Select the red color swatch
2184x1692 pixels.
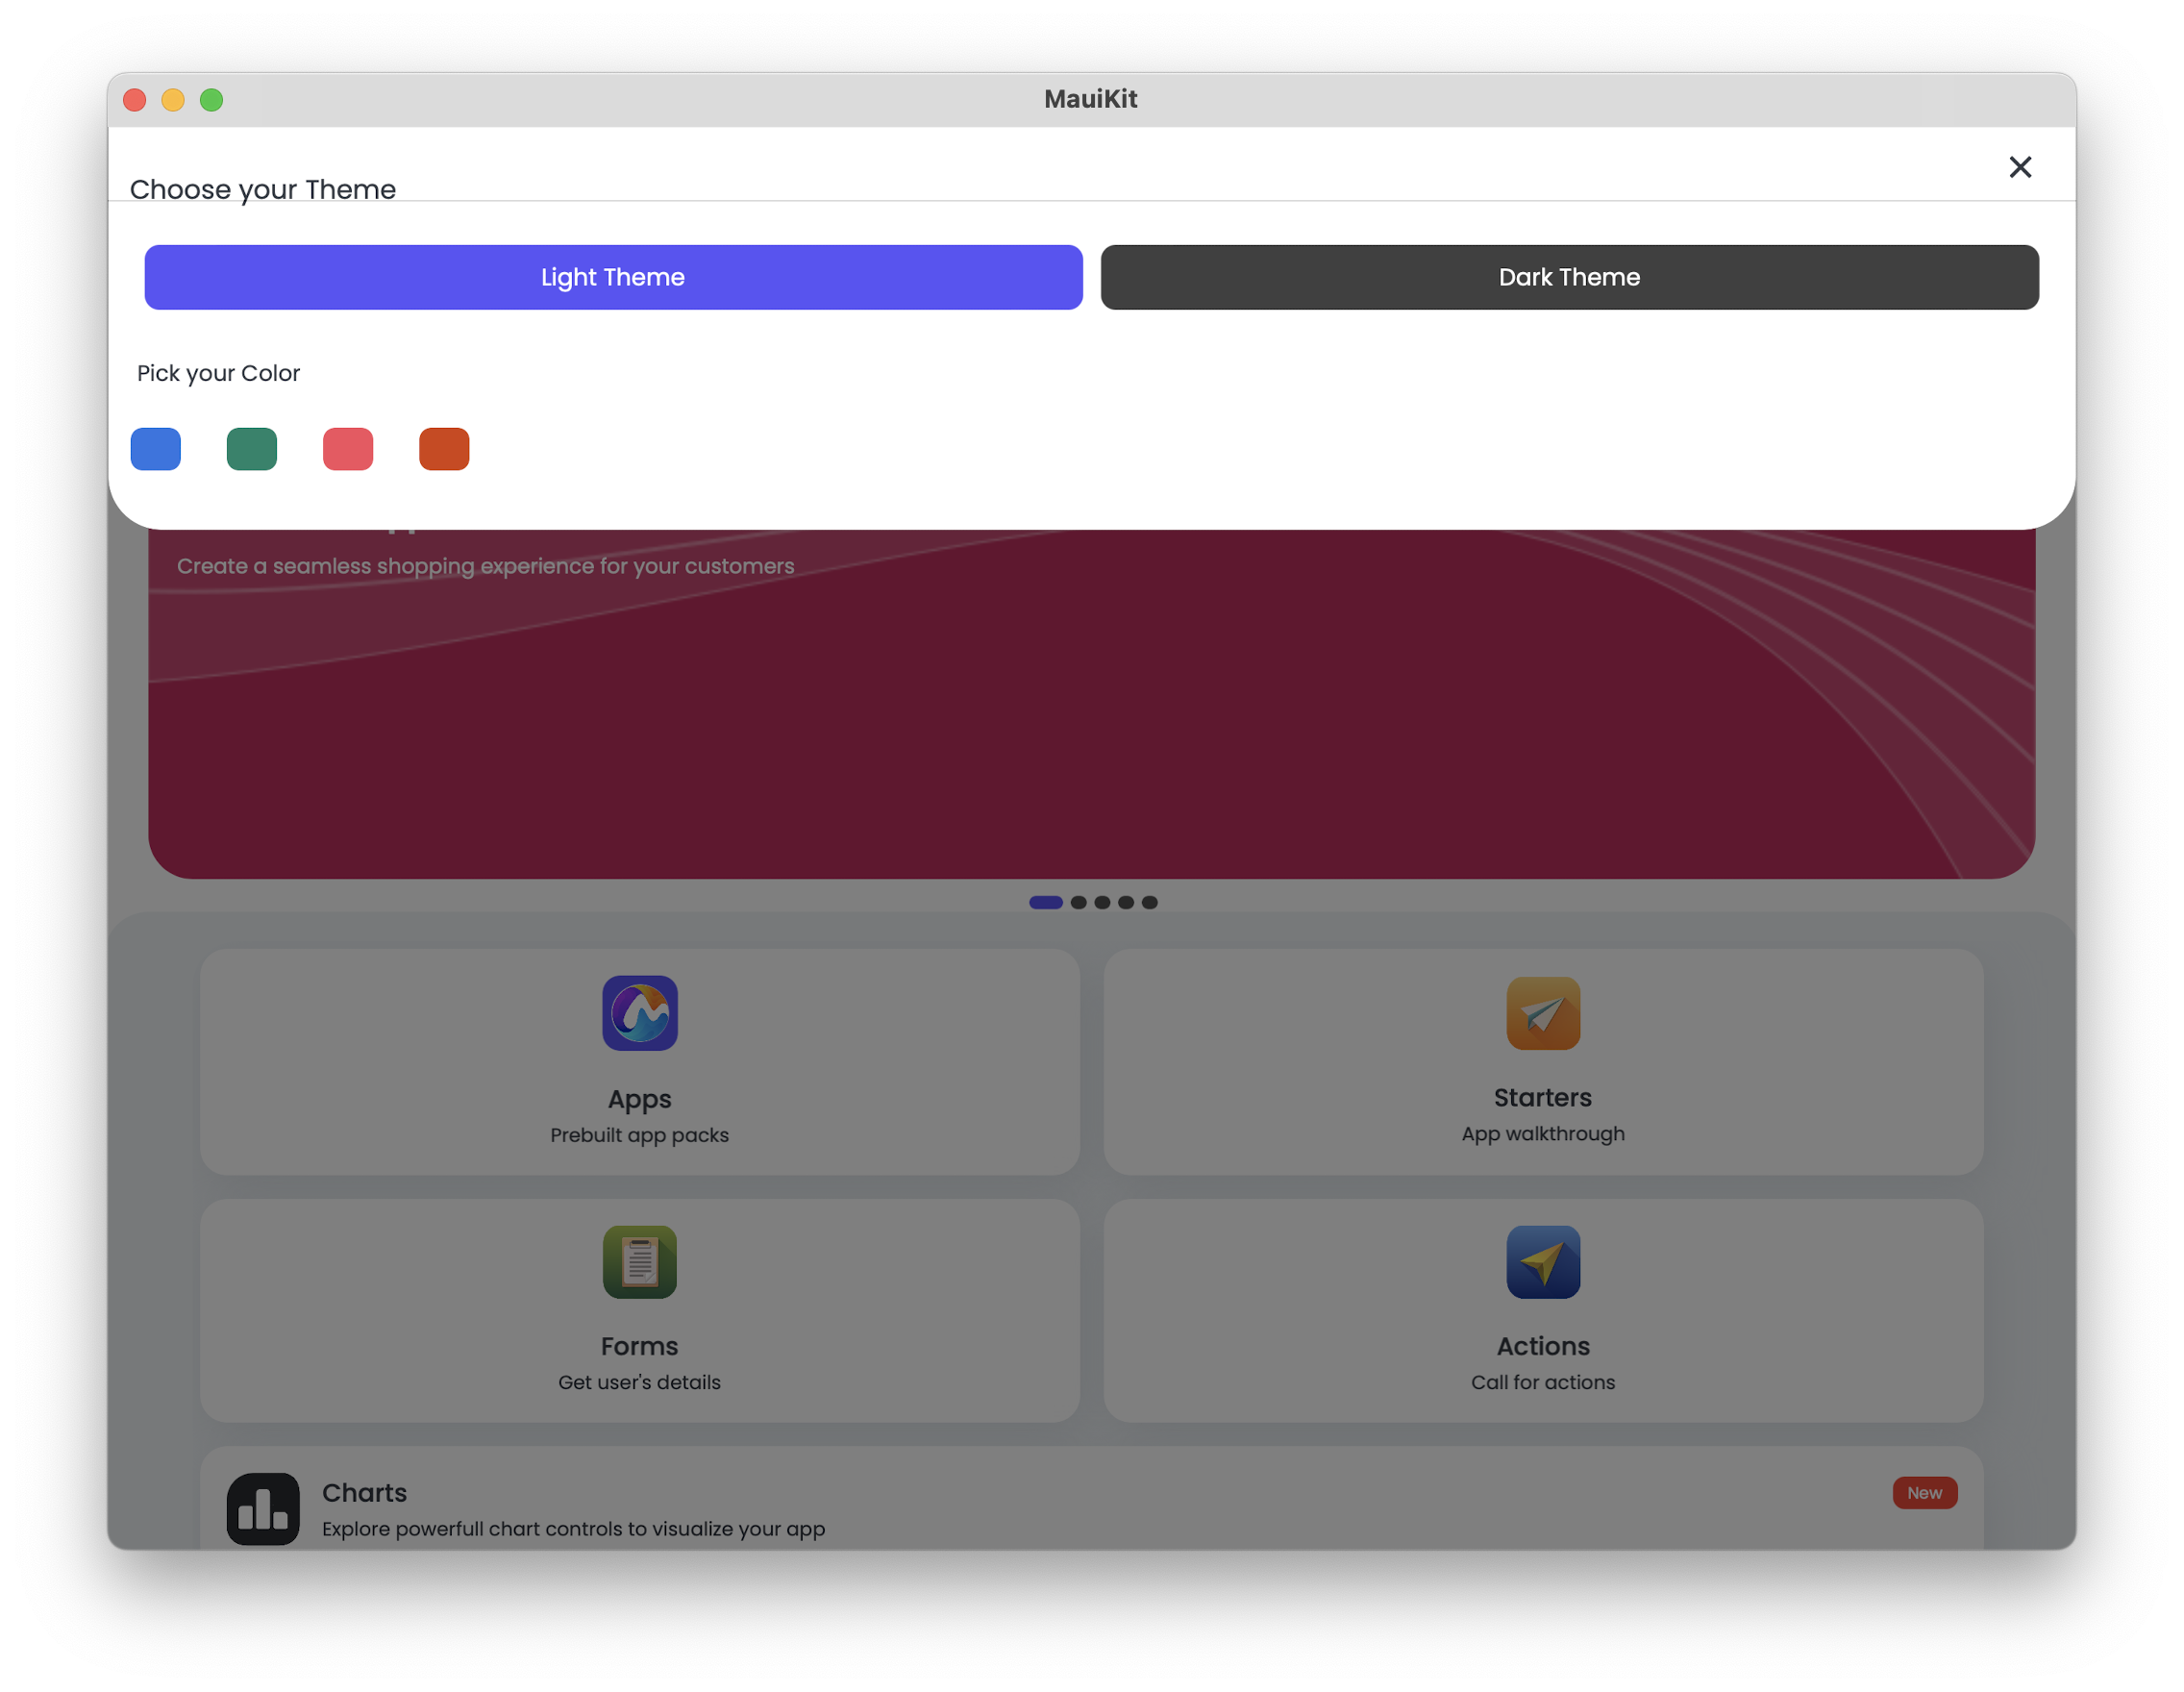point(347,447)
